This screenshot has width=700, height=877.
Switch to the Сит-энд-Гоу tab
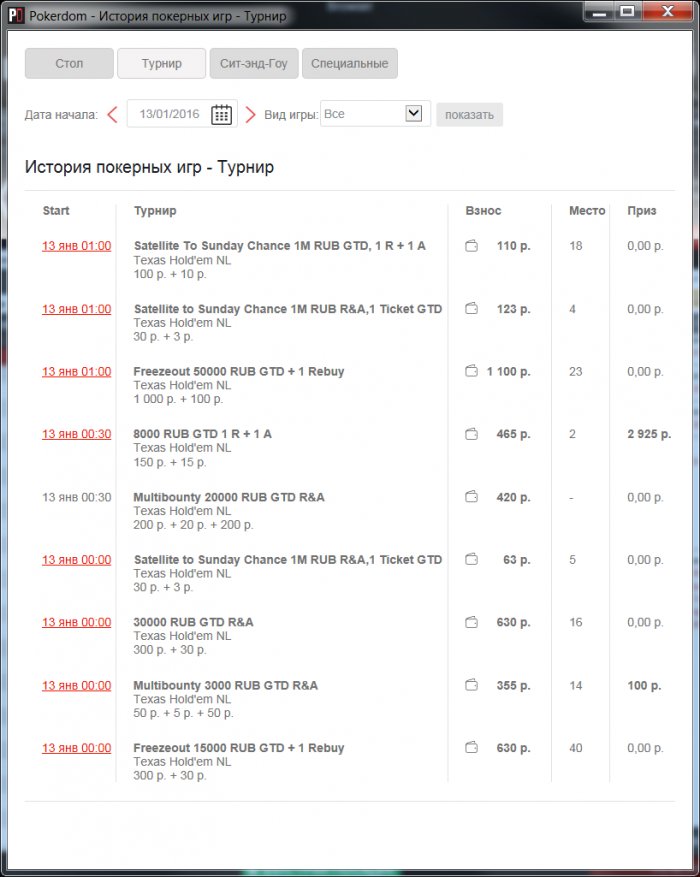(x=254, y=64)
